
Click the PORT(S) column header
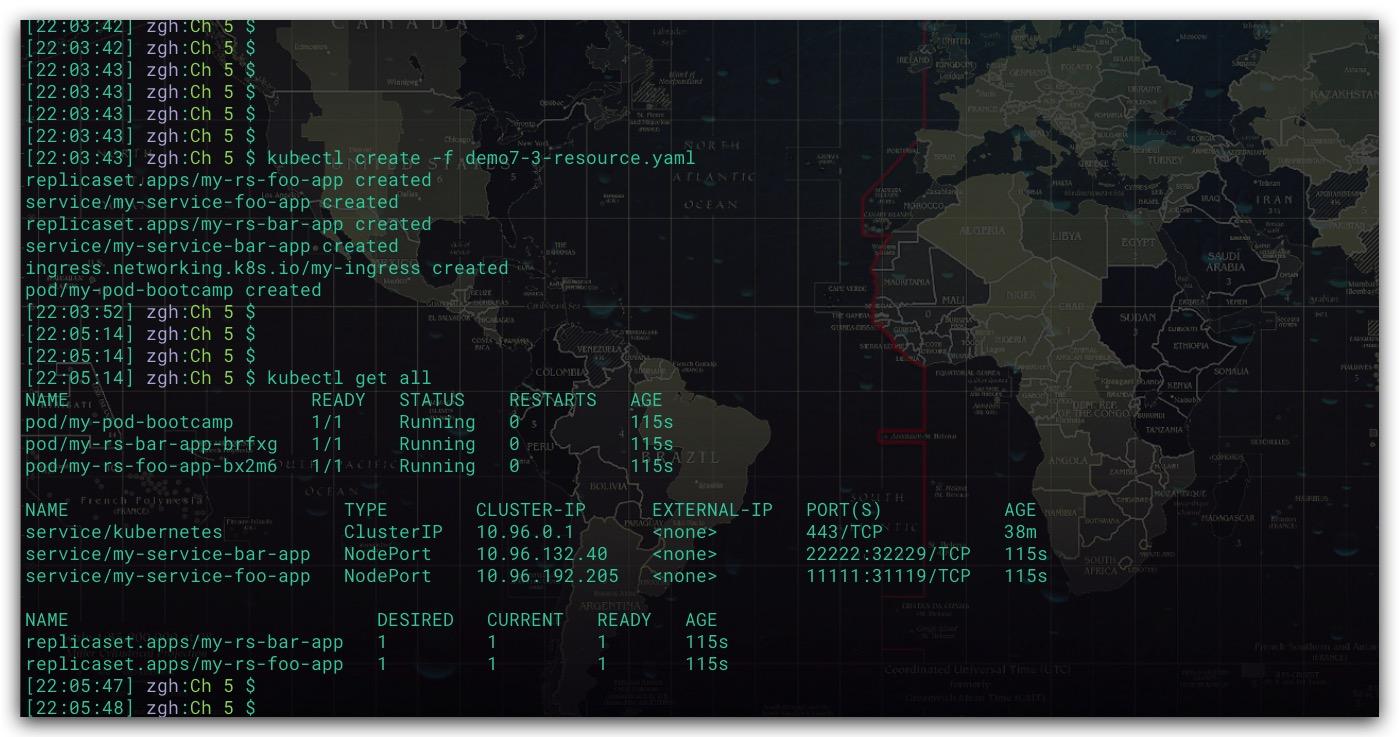point(844,510)
